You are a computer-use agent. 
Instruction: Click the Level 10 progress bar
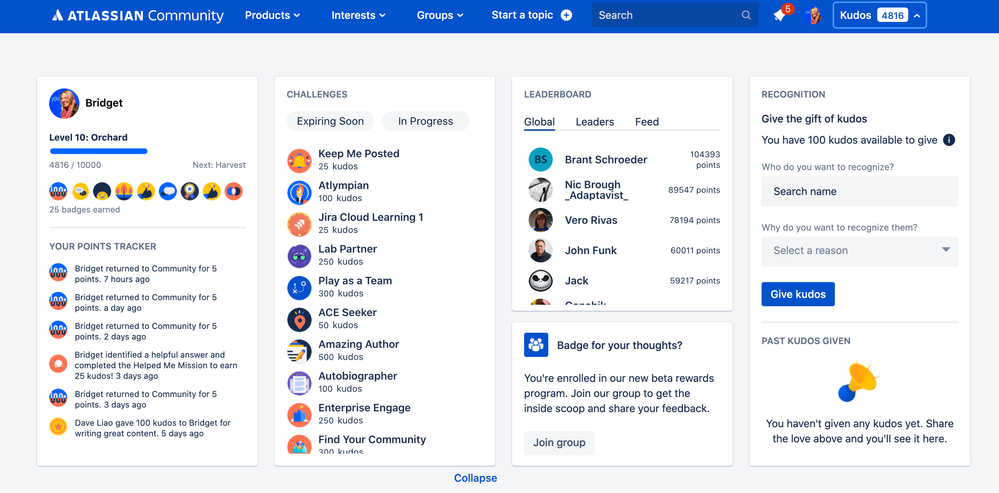(x=99, y=152)
